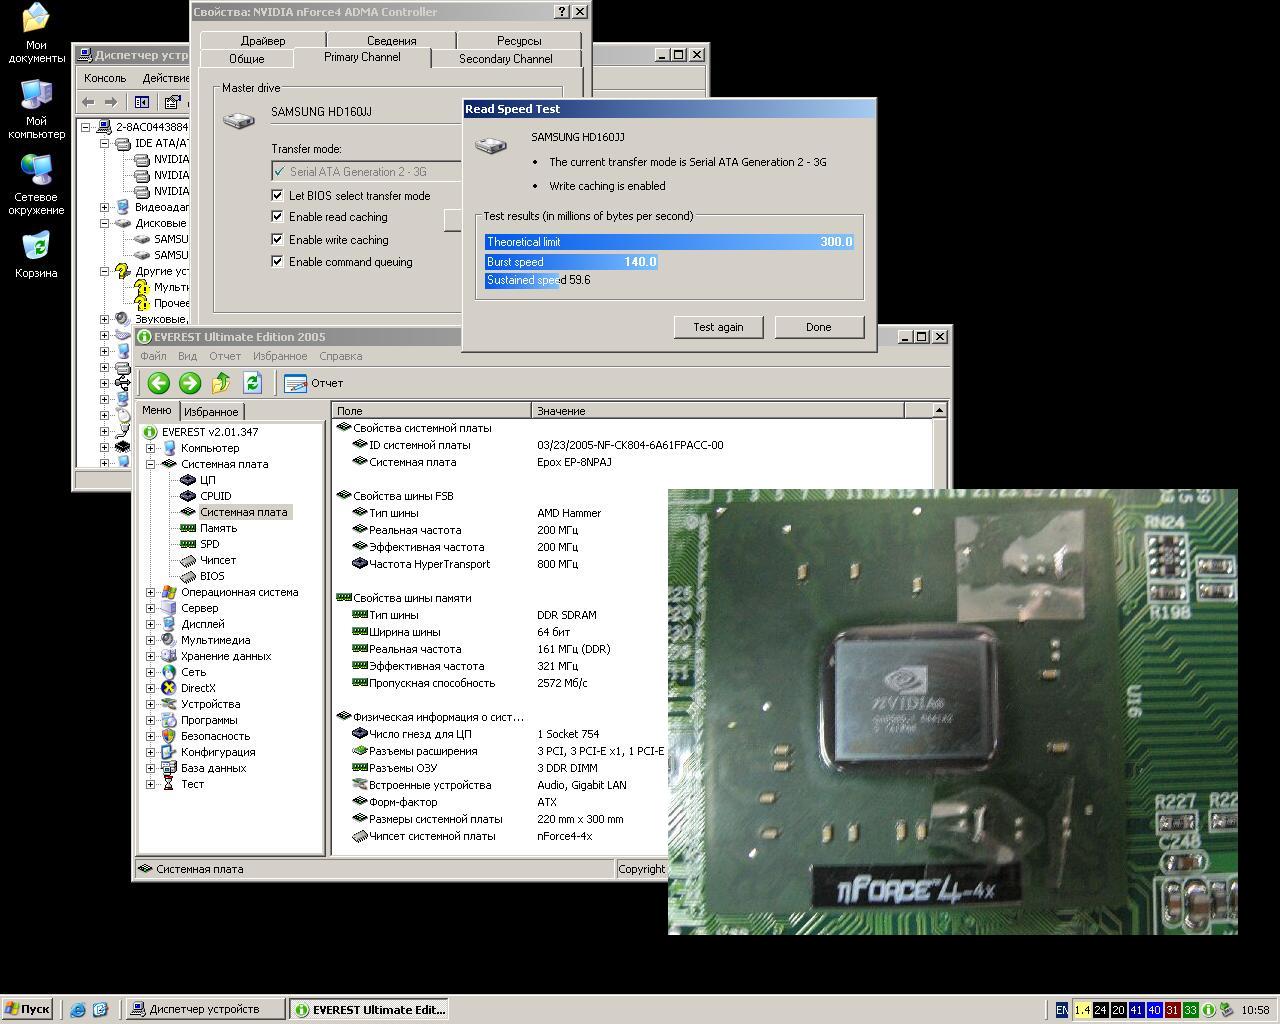The image size is (1280, 1024).
Task: Click Device Manager back arrow toolbar icon
Action: pos(88,102)
